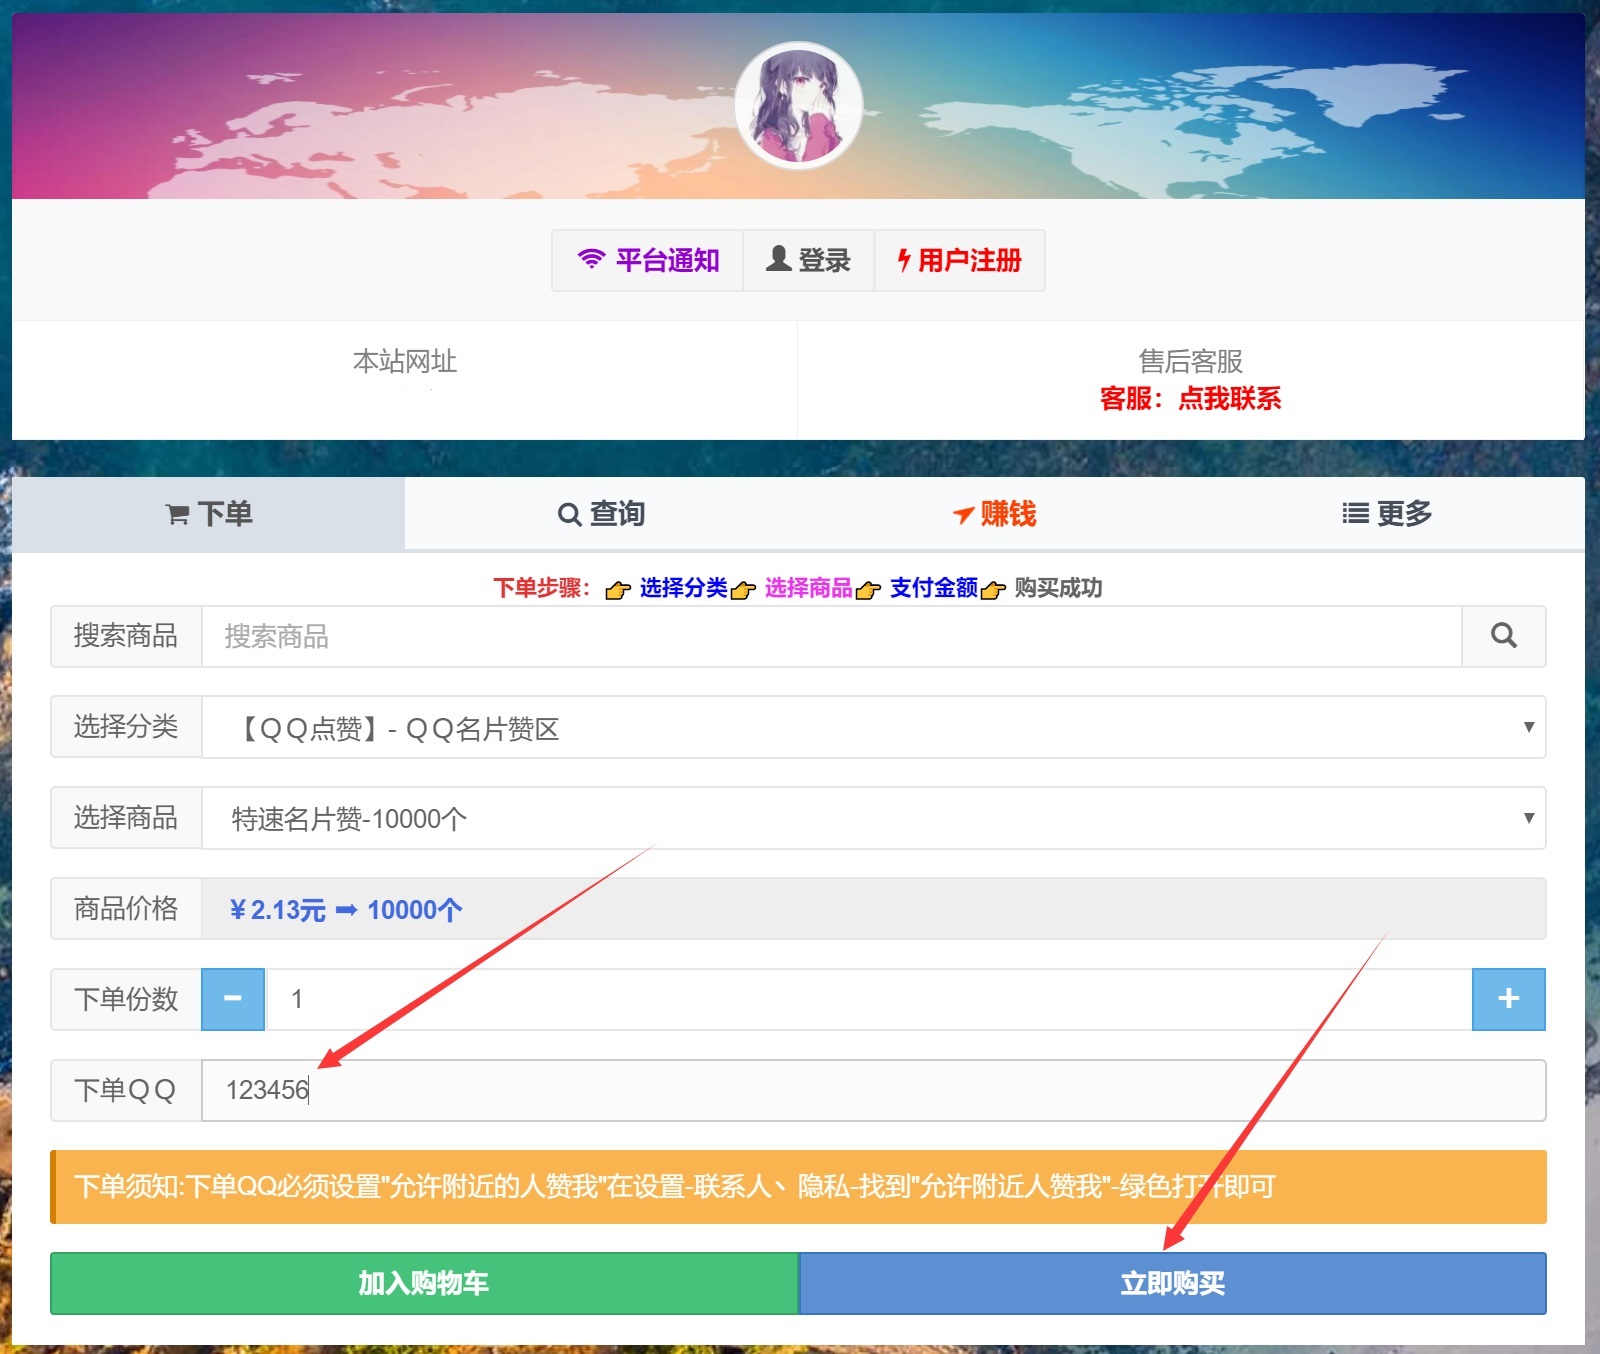Viewport: 1600px width, 1354px height.
Task: Switch to the 下单 cart tab
Action: click(x=208, y=514)
